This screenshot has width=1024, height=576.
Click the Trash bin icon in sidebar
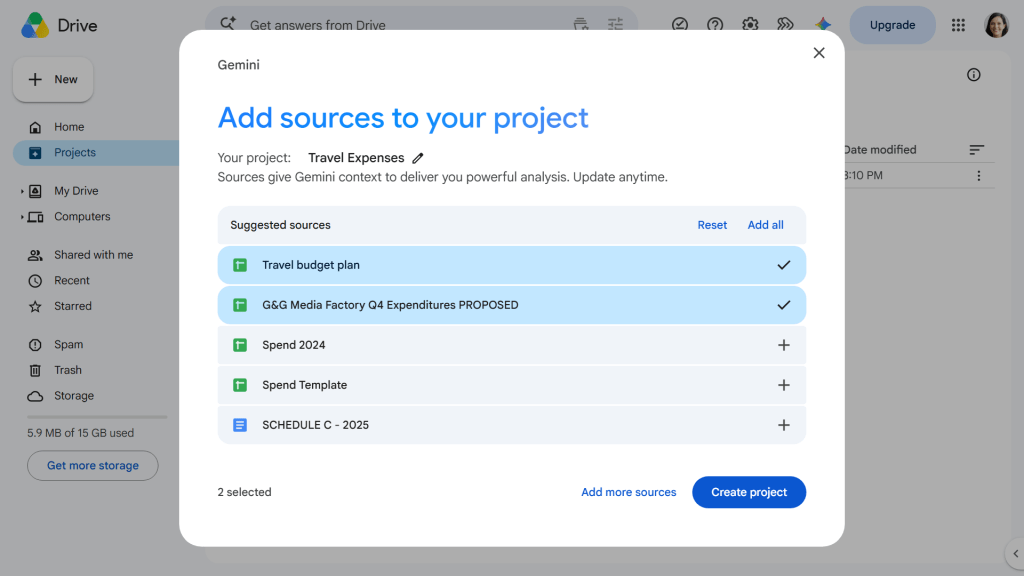click(x=35, y=370)
